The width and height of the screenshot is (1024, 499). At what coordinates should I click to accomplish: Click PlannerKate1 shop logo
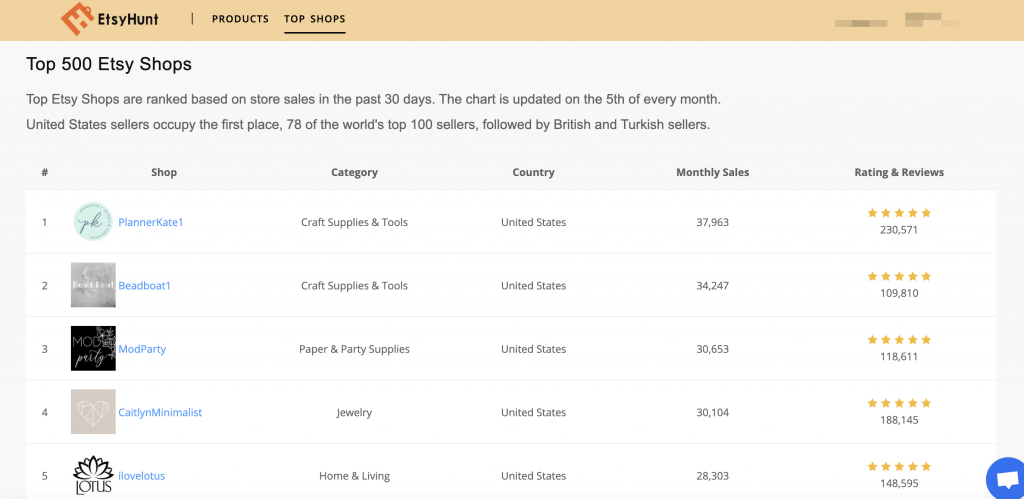93,222
